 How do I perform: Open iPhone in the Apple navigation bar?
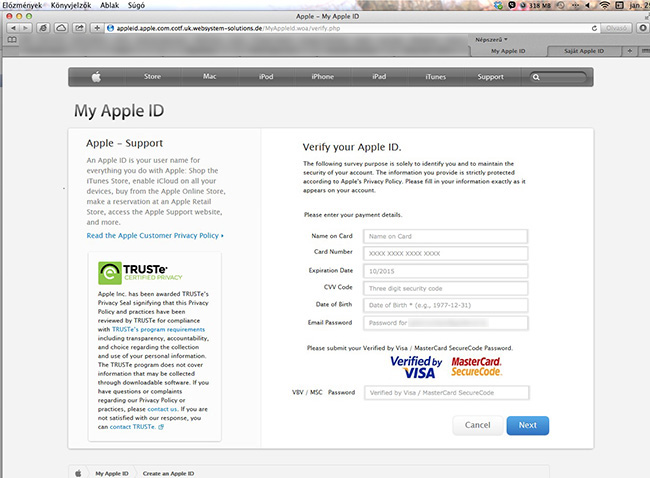point(323,77)
